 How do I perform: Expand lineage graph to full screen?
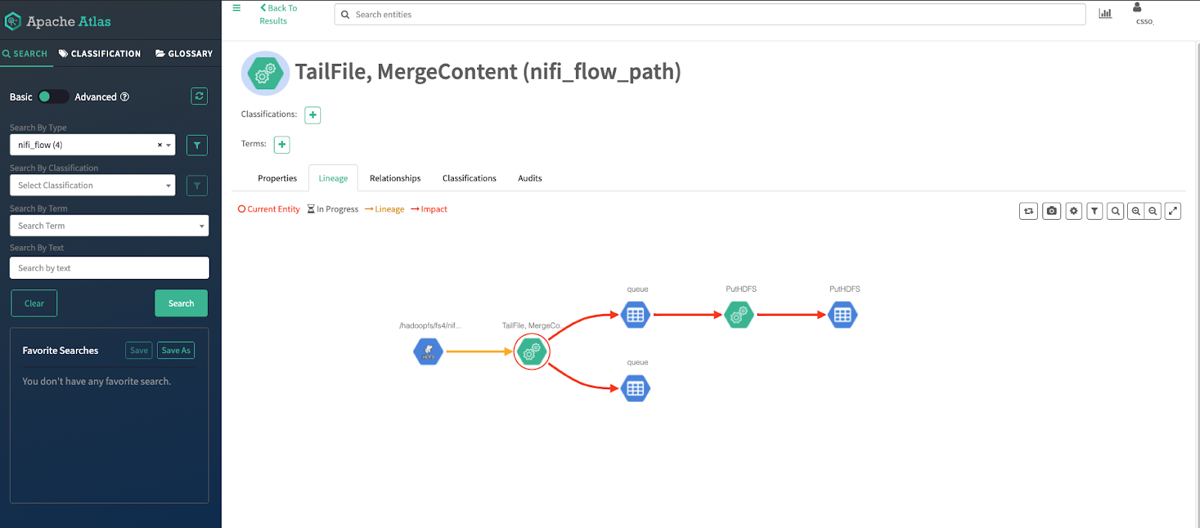click(x=1174, y=211)
